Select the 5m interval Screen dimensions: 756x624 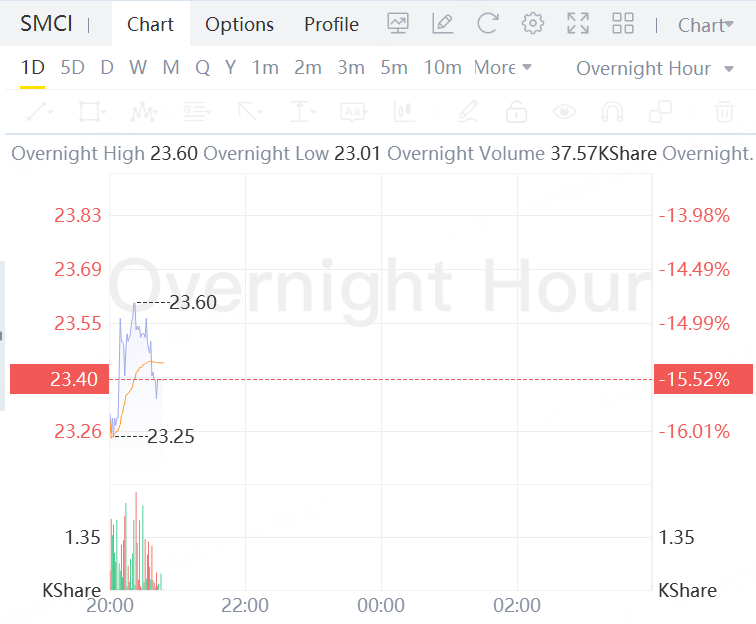[x=394, y=68]
